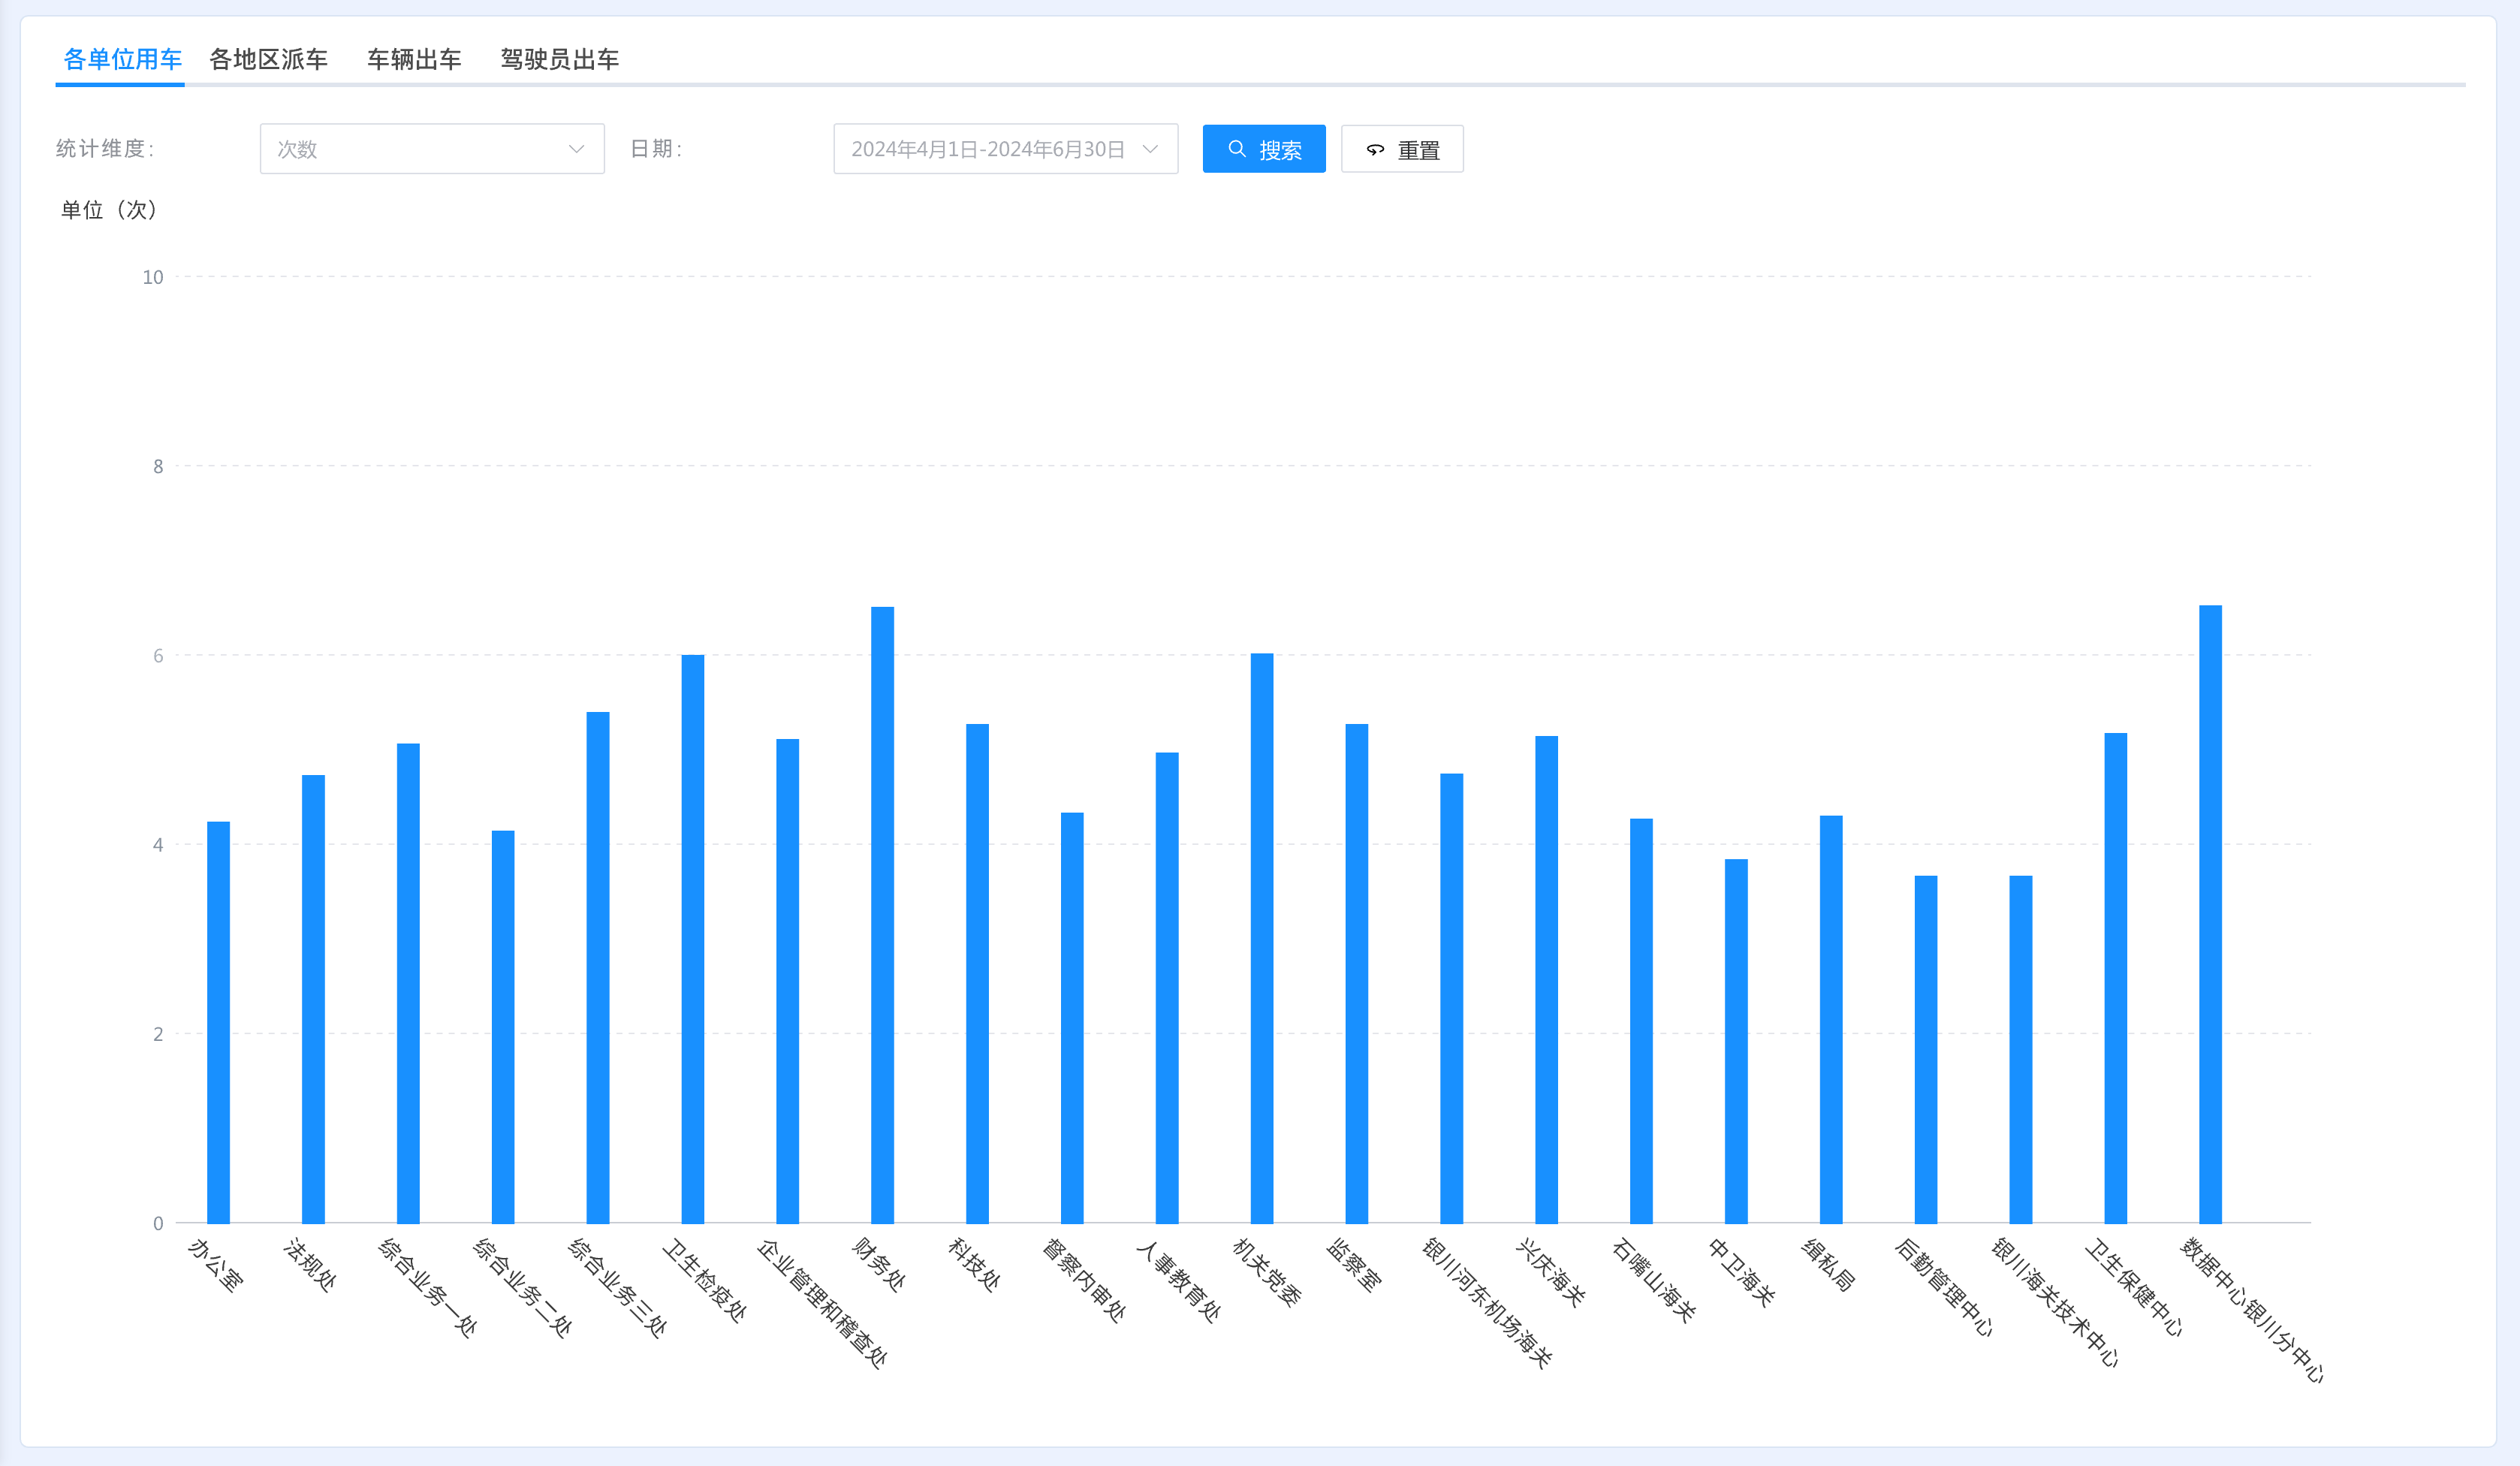The height and width of the screenshot is (1466, 2520).
Task: Click the 数据中心银川分中心 bar
Action: click(x=2210, y=915)
